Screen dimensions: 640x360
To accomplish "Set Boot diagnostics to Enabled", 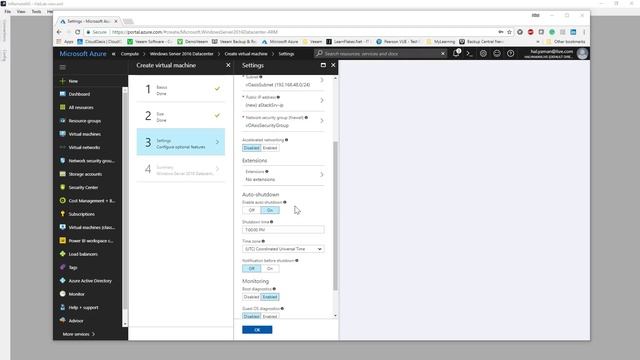I will [x=270, y=297].
